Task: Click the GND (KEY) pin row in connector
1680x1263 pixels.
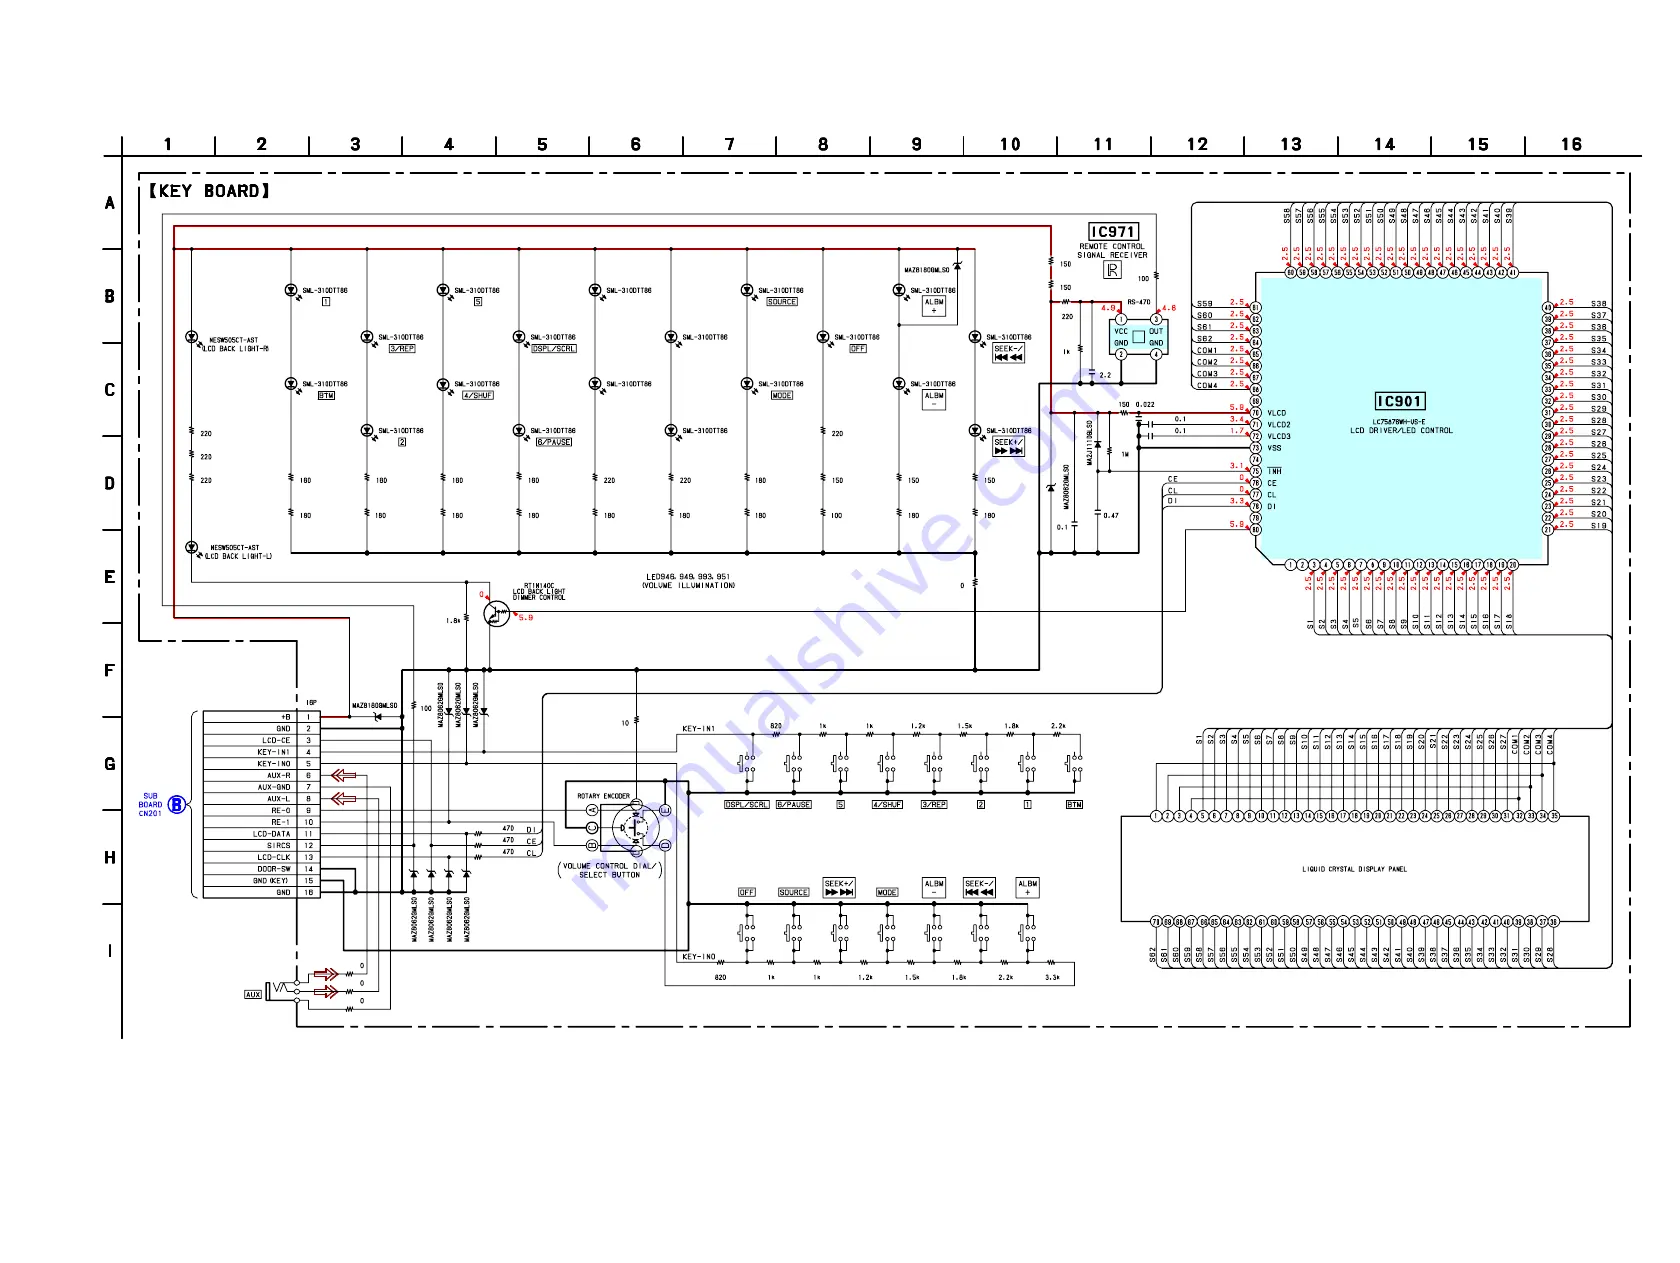Action: coord(262,881)
